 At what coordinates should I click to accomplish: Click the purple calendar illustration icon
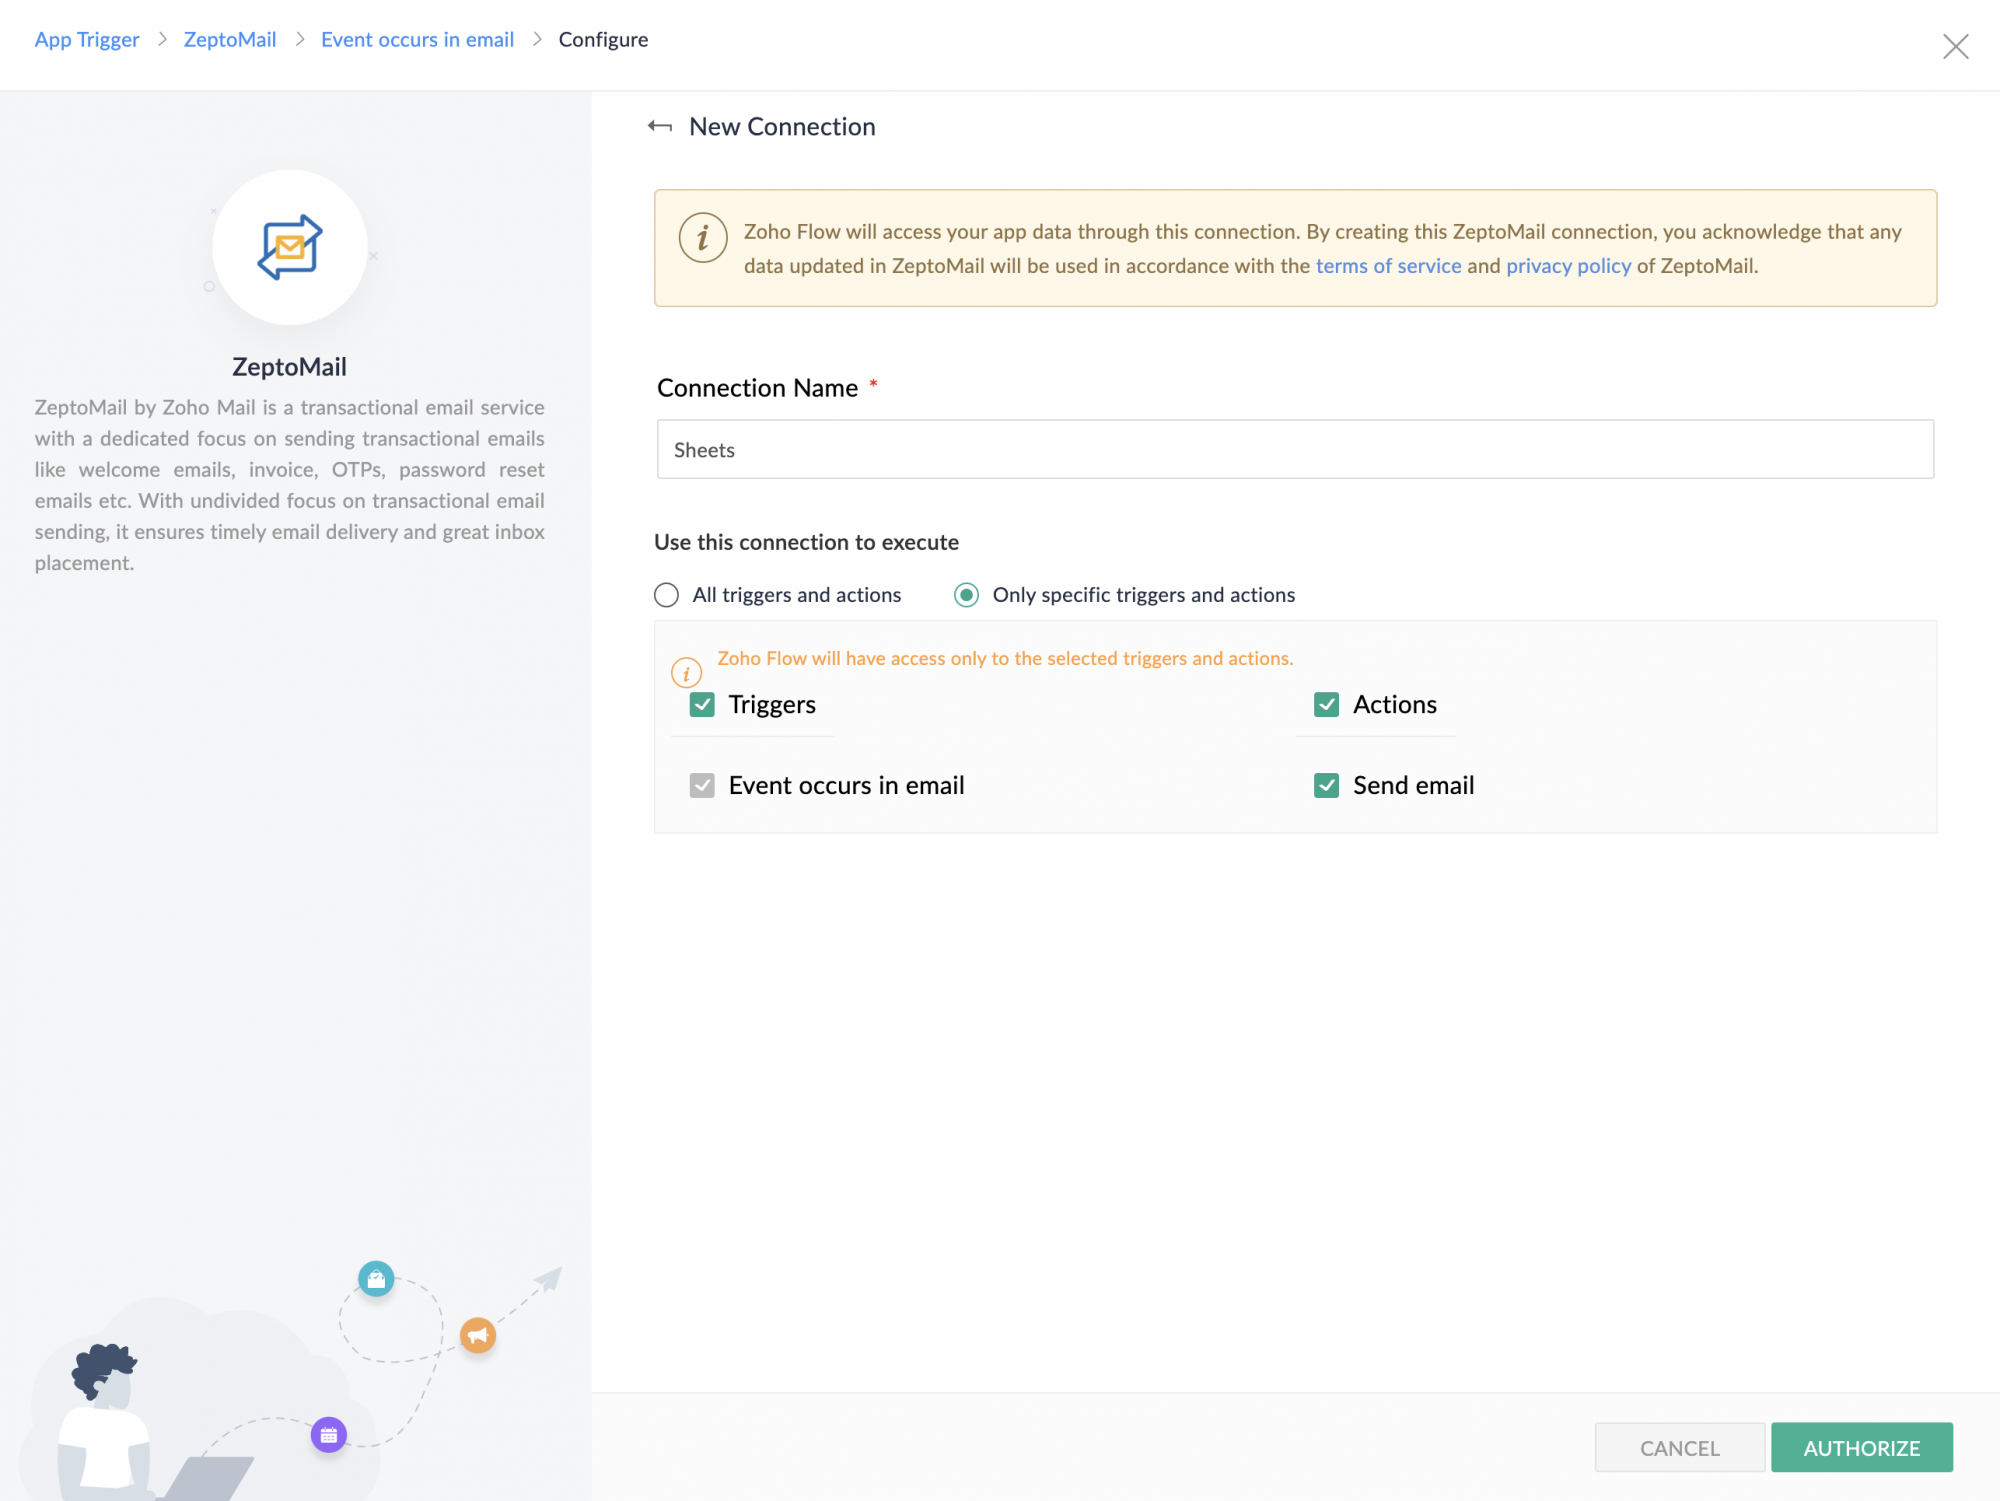(329, 1435)
